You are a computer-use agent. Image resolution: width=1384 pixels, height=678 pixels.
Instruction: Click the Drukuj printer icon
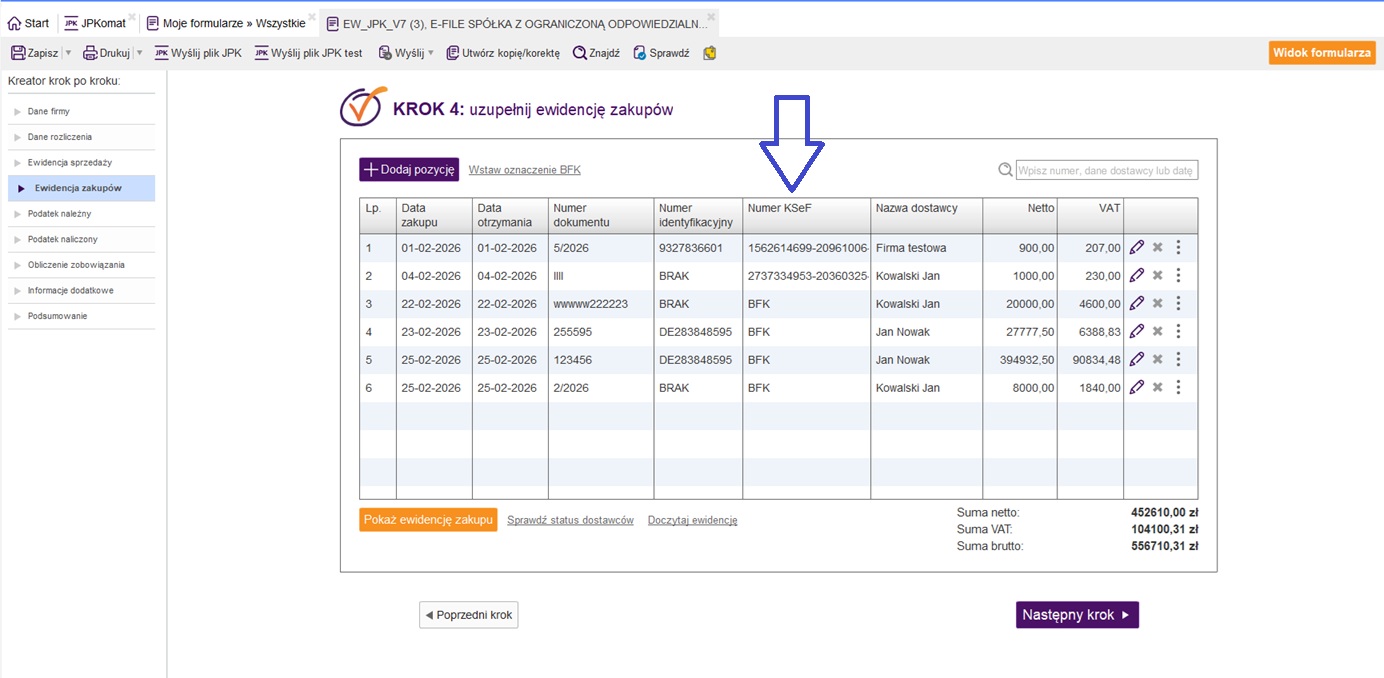tap(90, 53)
